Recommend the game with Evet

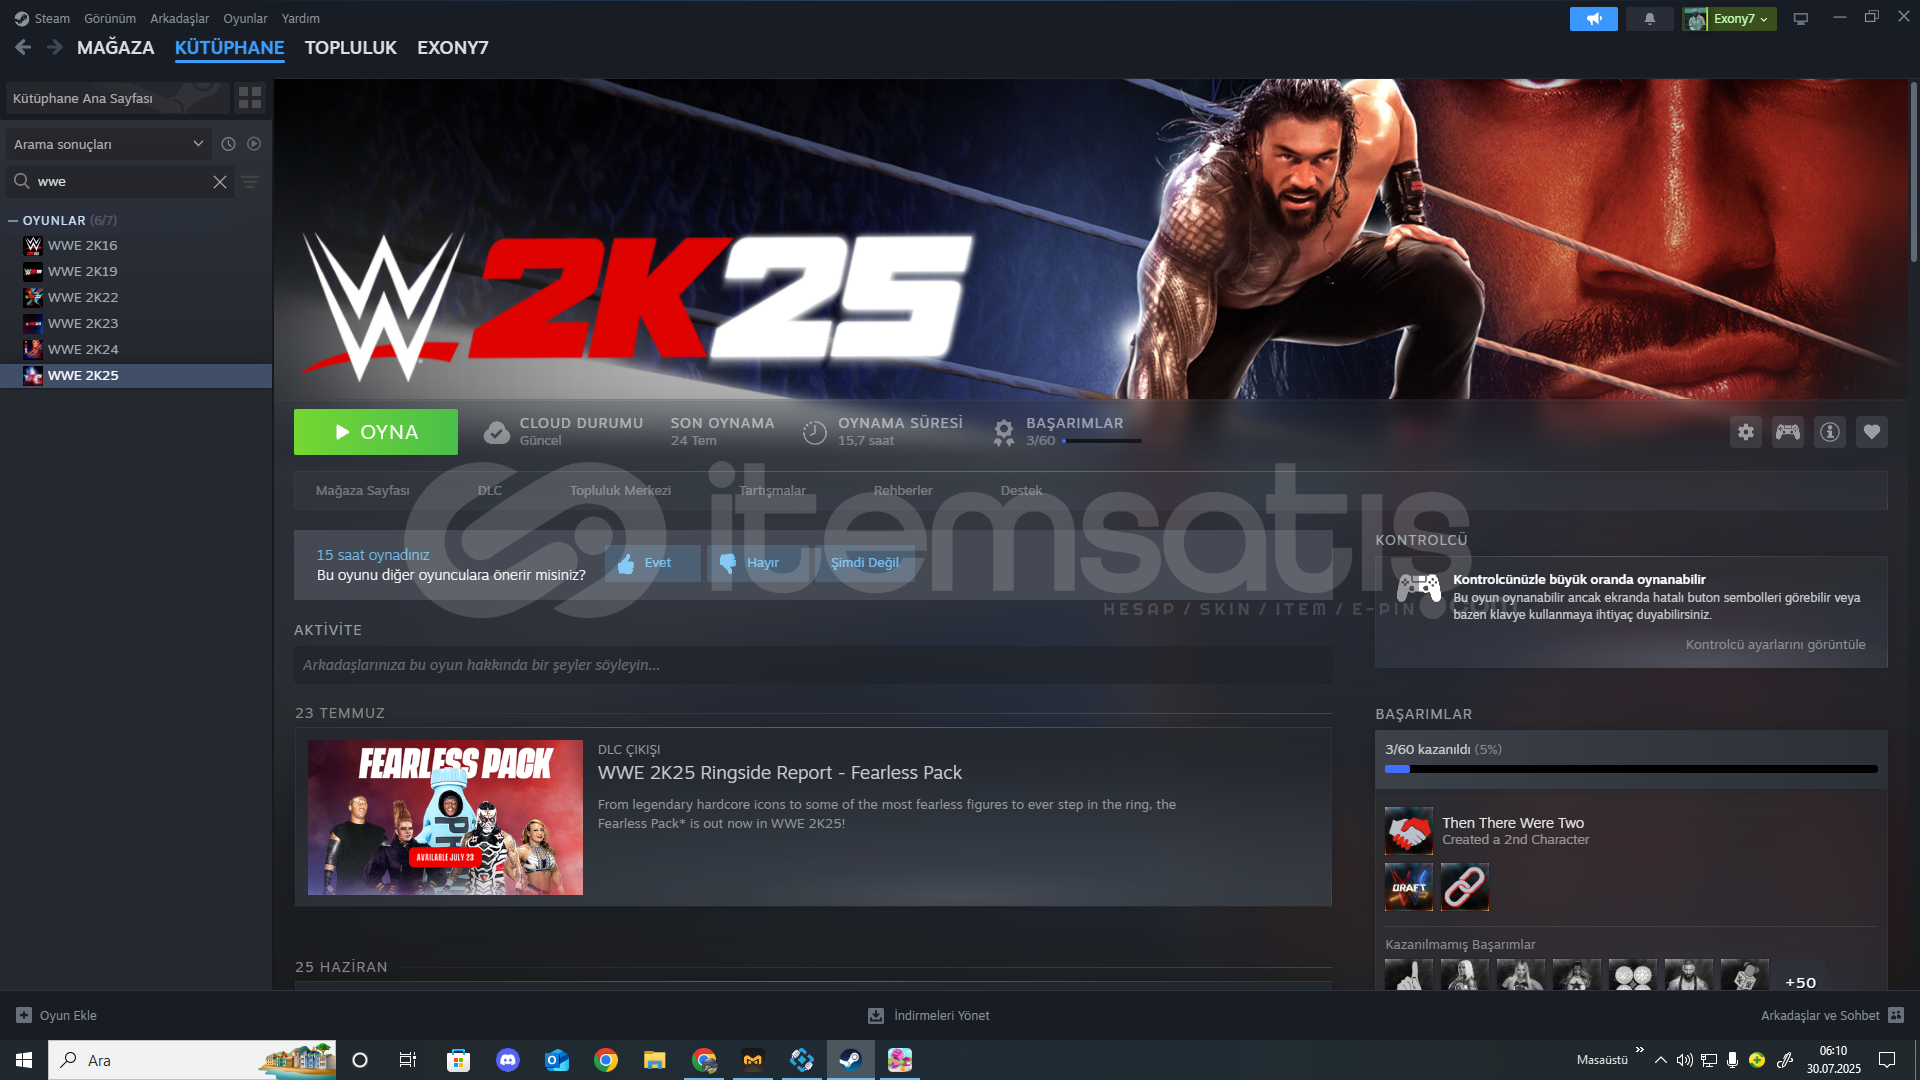point(653,563)
